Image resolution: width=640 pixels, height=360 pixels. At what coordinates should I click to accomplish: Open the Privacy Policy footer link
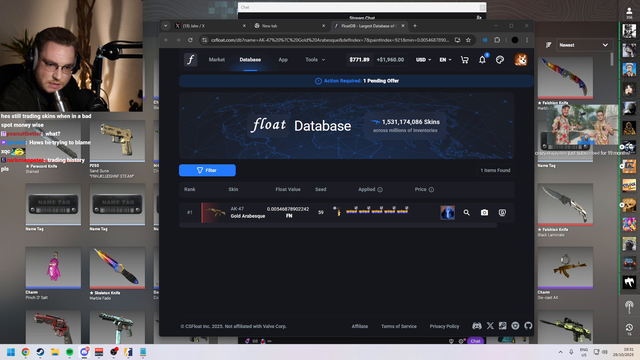tap(444, 326)
